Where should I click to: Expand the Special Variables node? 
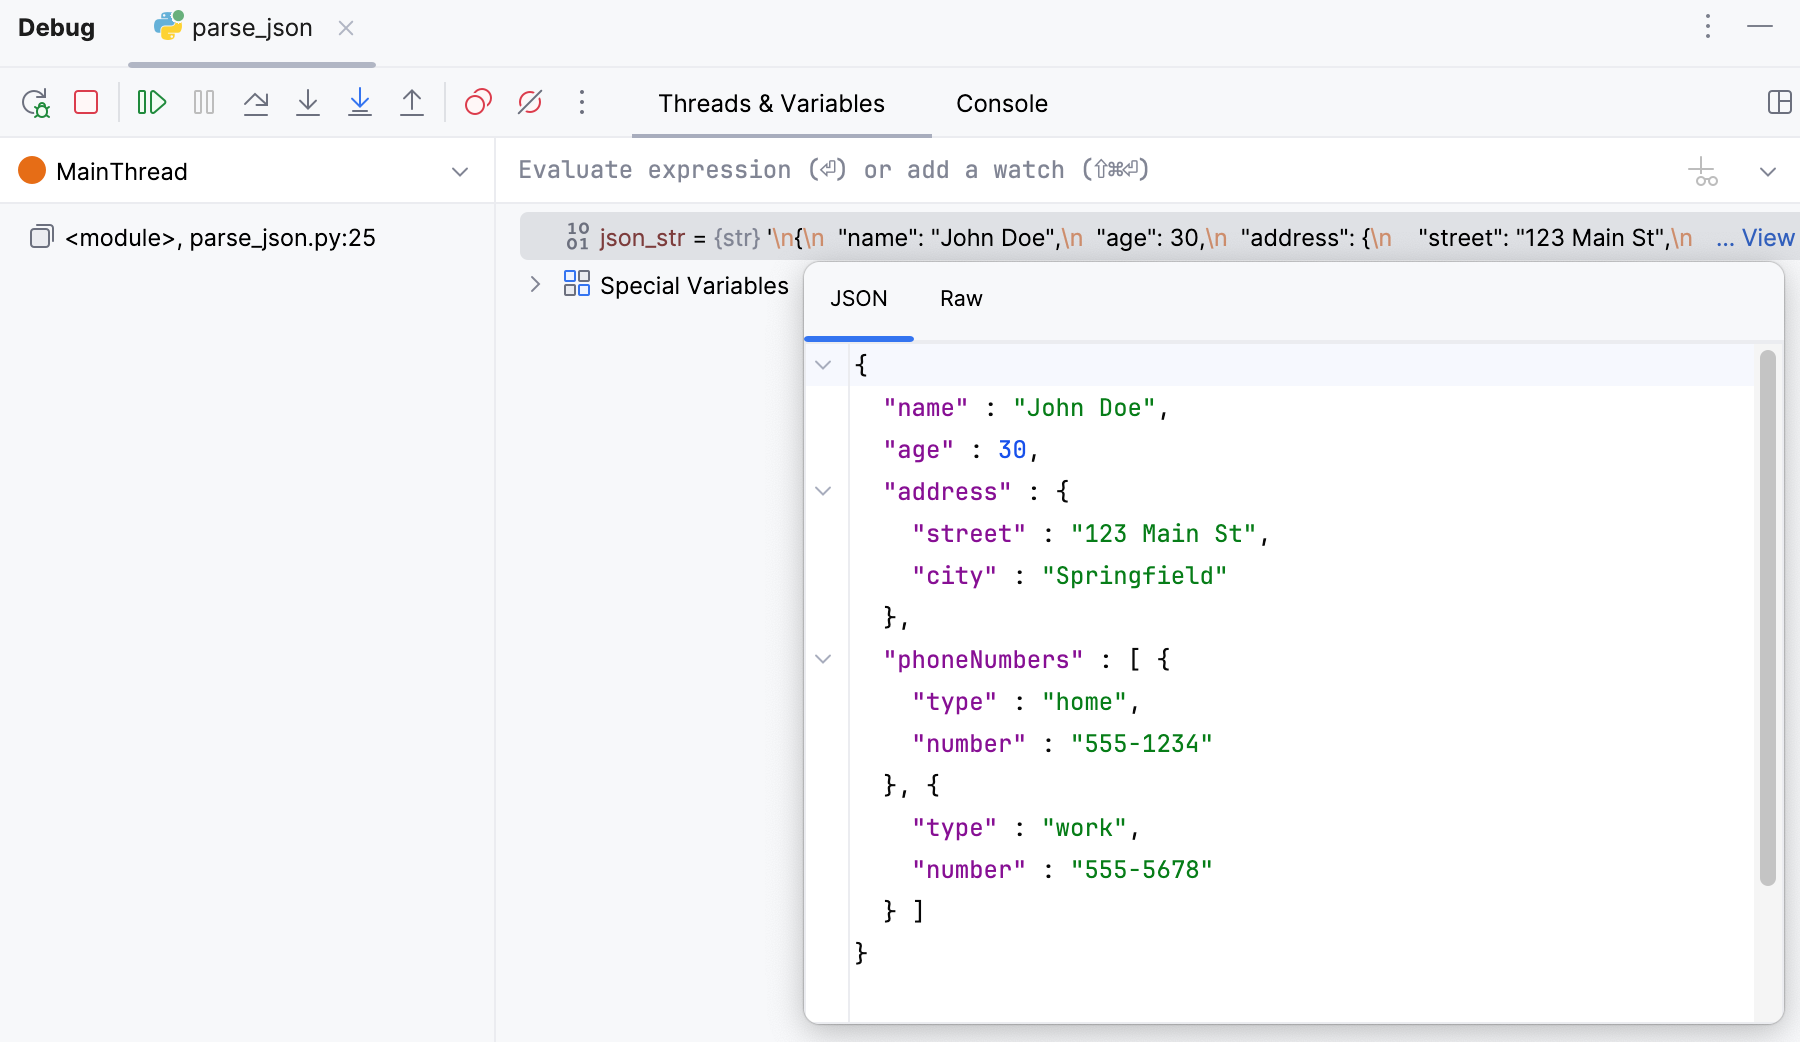tap(535, 285)
